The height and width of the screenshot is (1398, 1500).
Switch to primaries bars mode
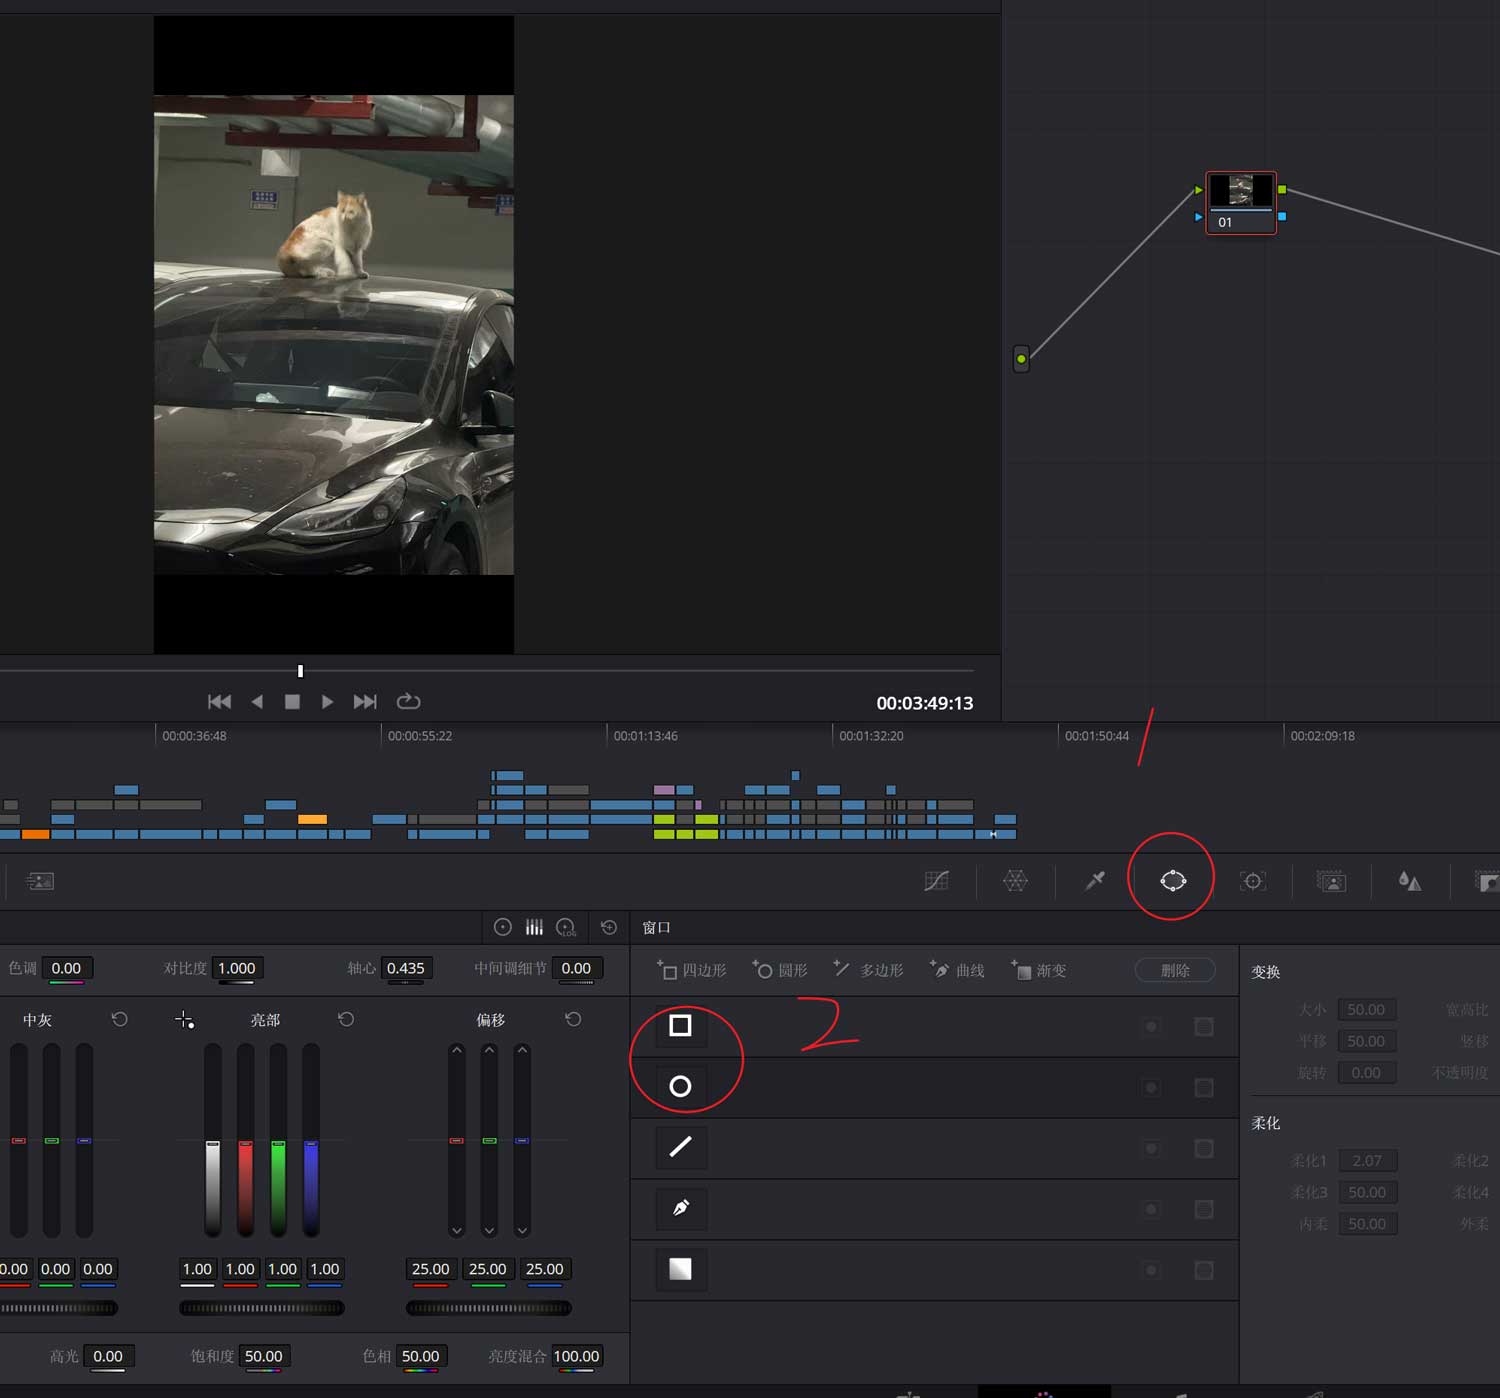click(534, 927)
